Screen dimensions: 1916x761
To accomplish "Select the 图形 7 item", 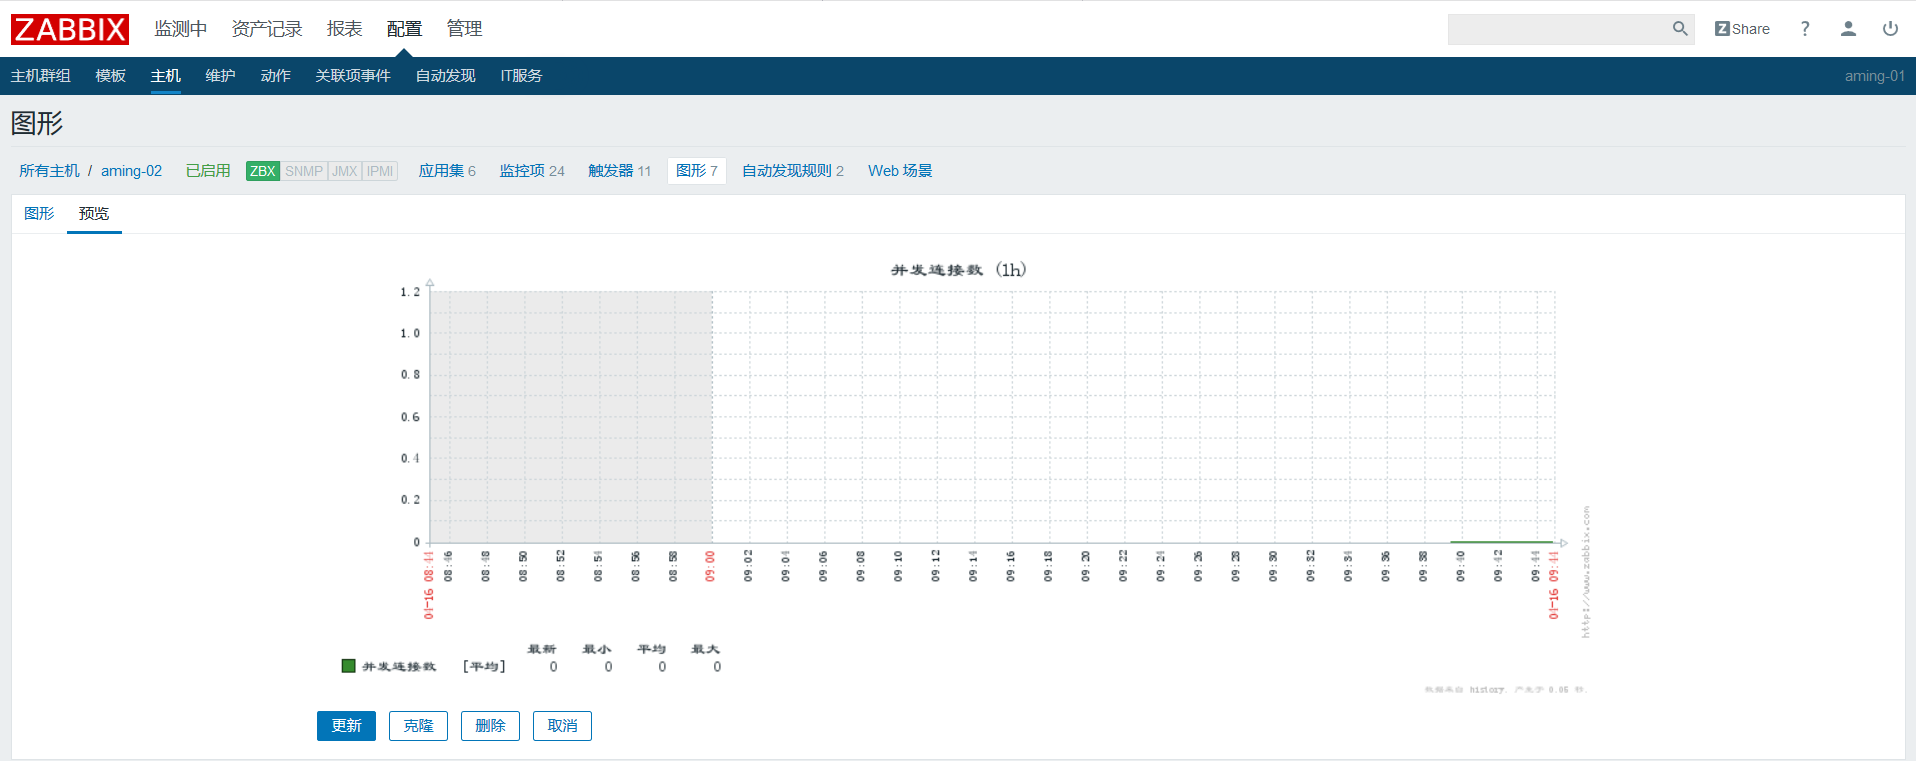I will [697, 171].
